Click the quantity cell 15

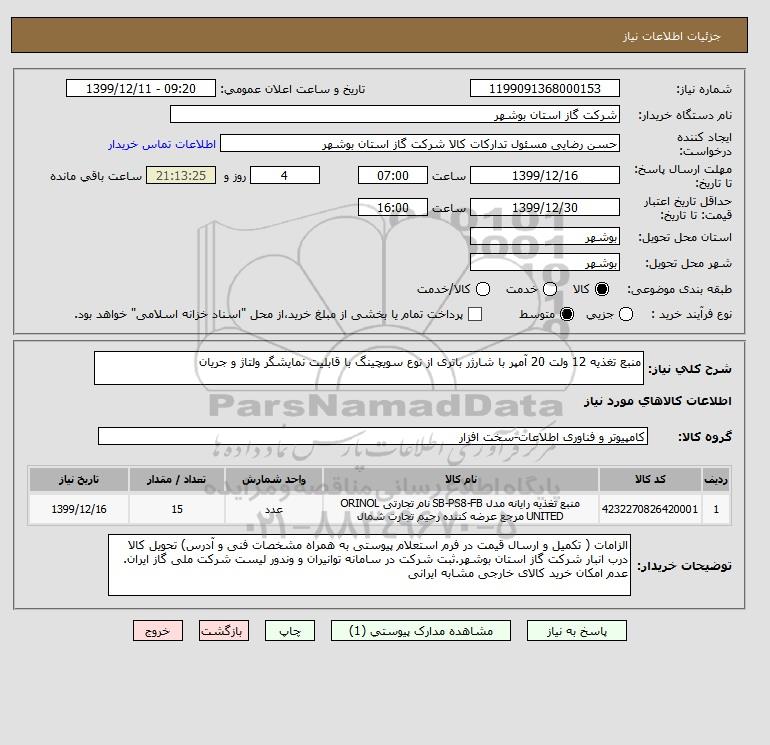tap(177, 509)
